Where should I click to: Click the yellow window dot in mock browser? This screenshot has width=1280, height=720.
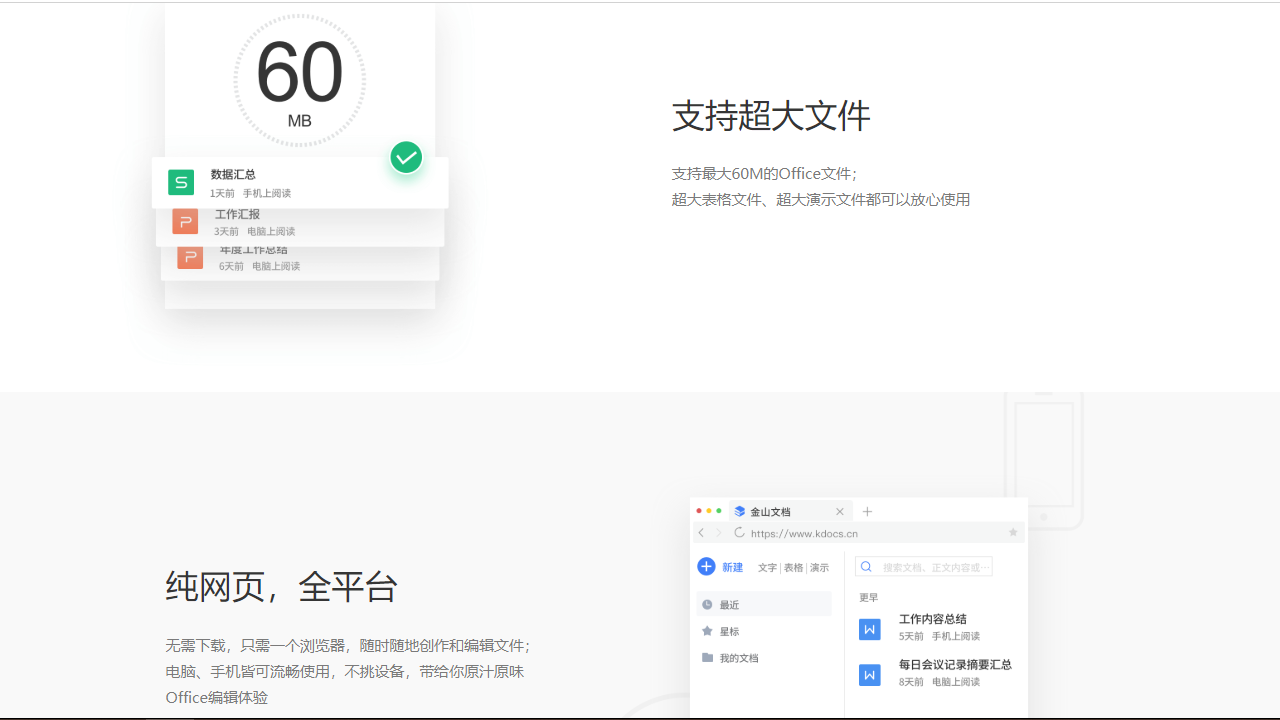click(x=709, y=511)
